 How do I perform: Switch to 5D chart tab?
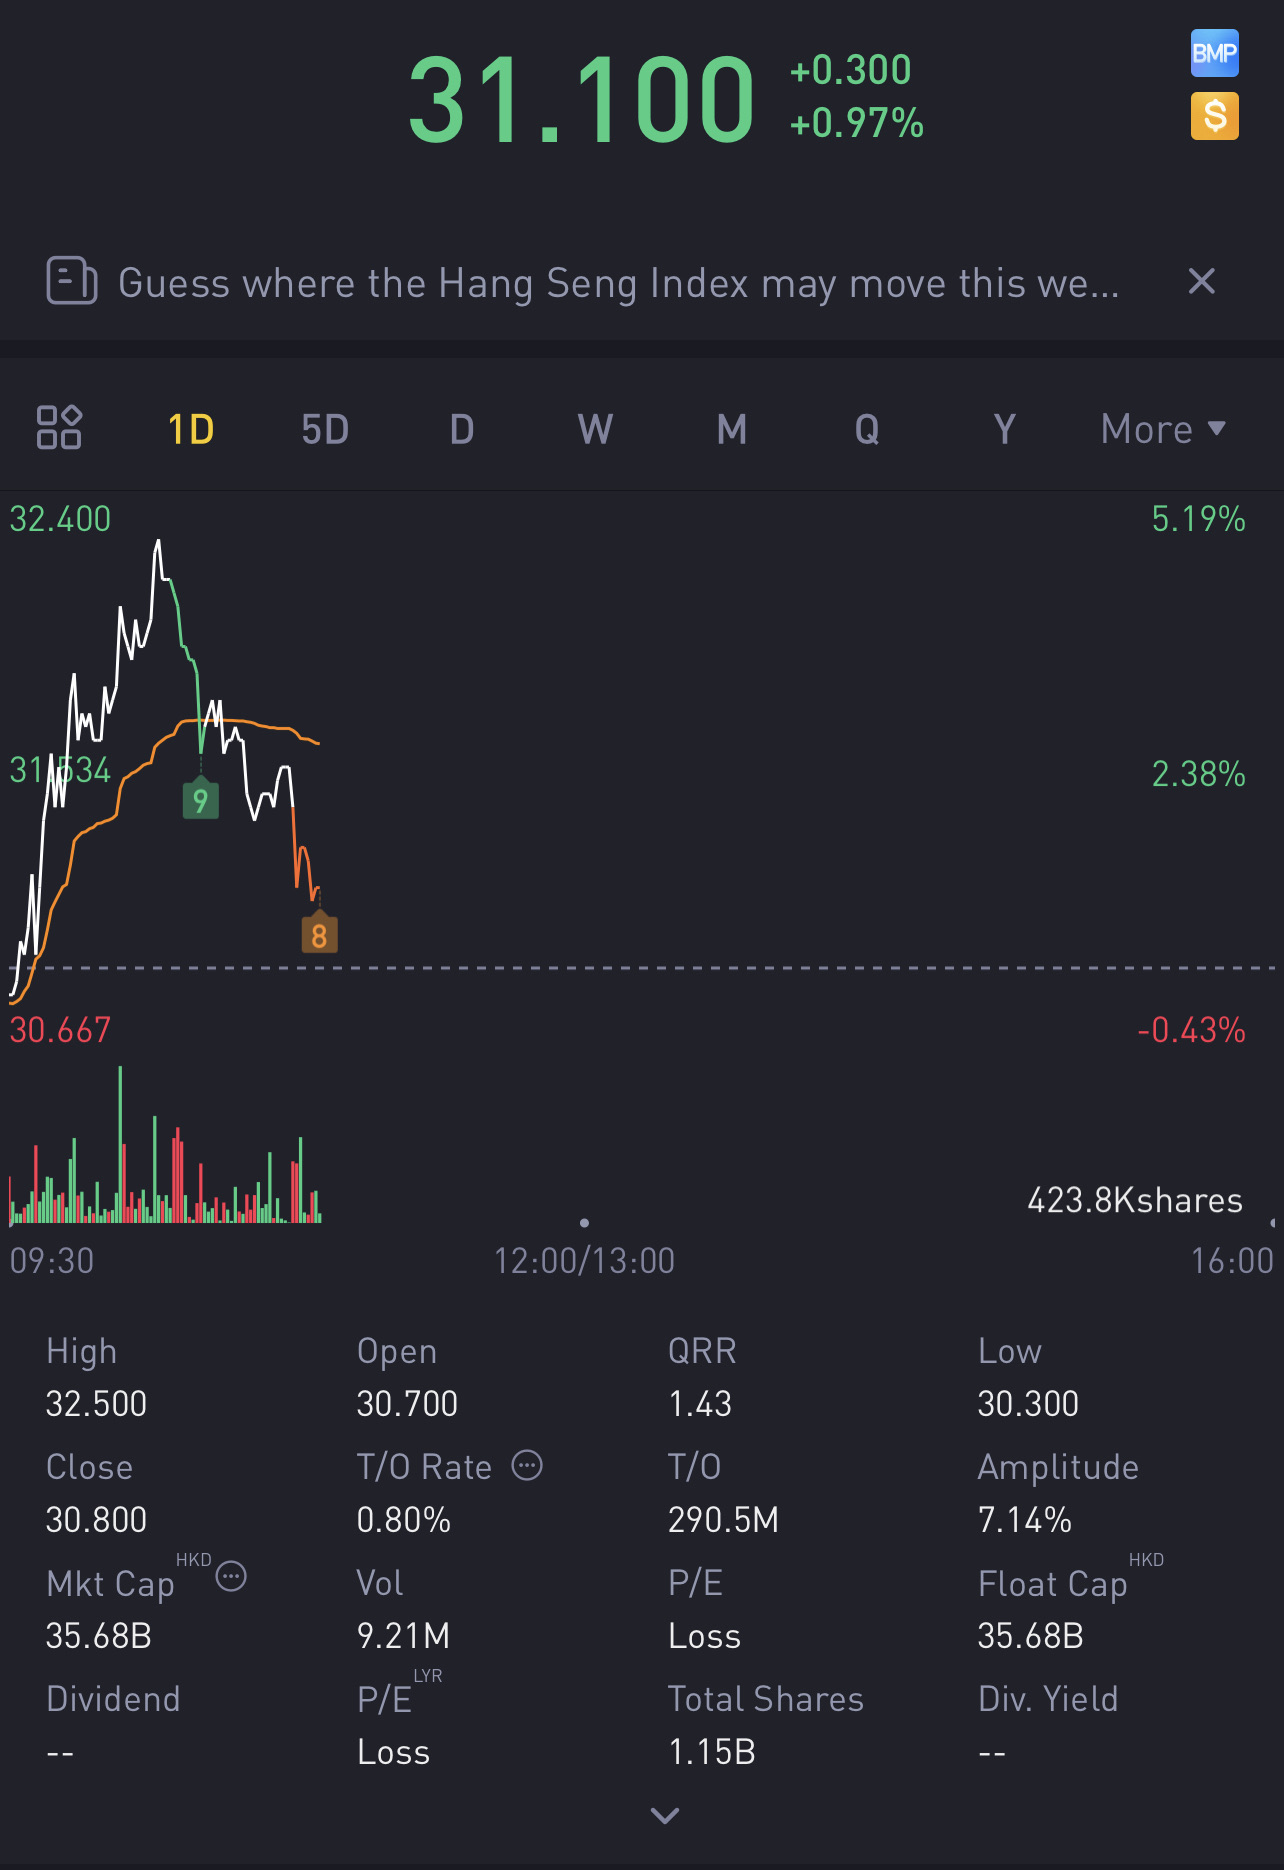coord(325,430)
